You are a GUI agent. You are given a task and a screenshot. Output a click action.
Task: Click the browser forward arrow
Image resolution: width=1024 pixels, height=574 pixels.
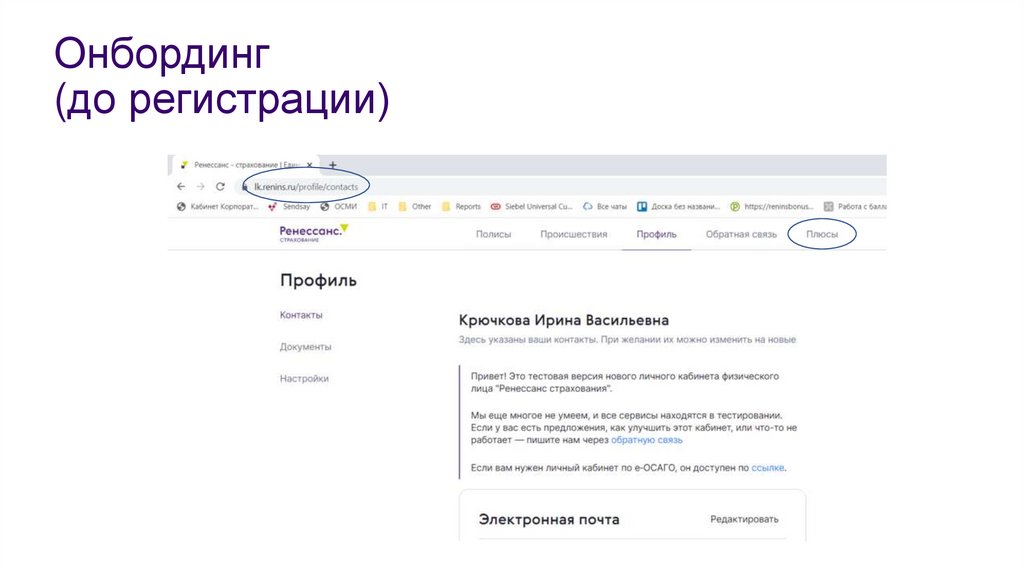[200, 186]
